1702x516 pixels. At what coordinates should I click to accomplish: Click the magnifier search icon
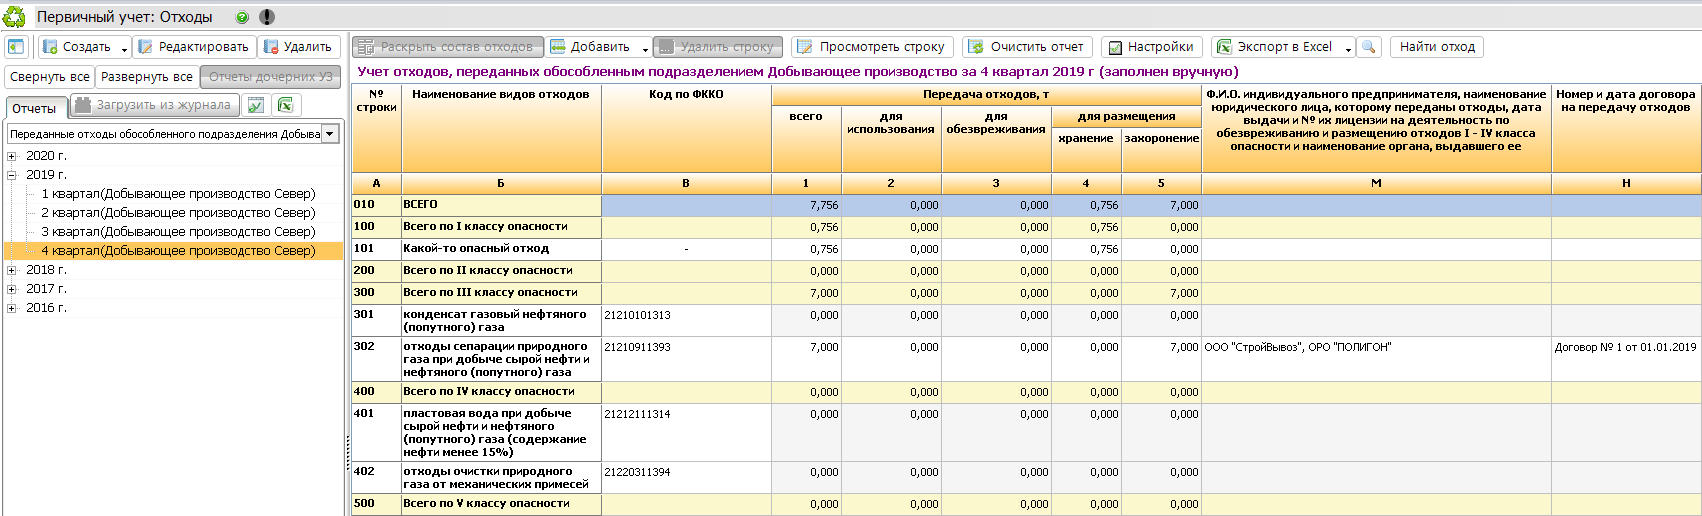click(x=1369, y=47)
